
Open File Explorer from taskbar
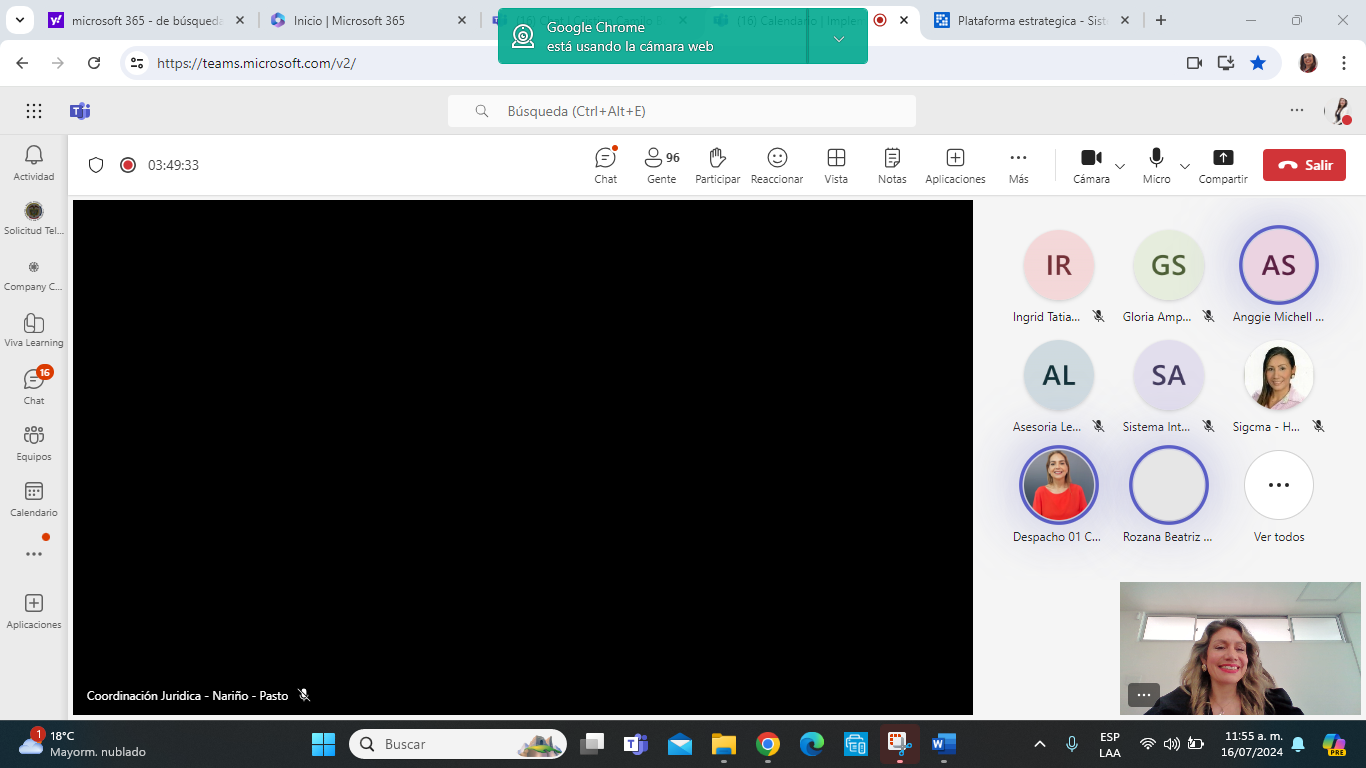coord(723,744)
